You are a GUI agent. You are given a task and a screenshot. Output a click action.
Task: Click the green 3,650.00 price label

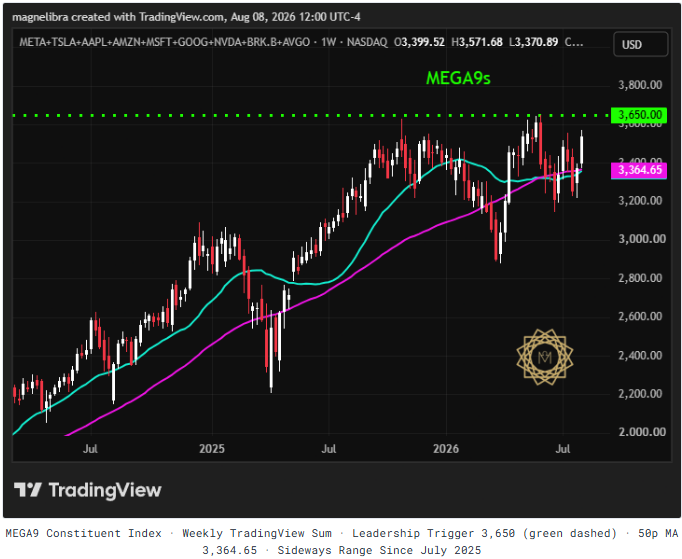(x=639, y=115)
